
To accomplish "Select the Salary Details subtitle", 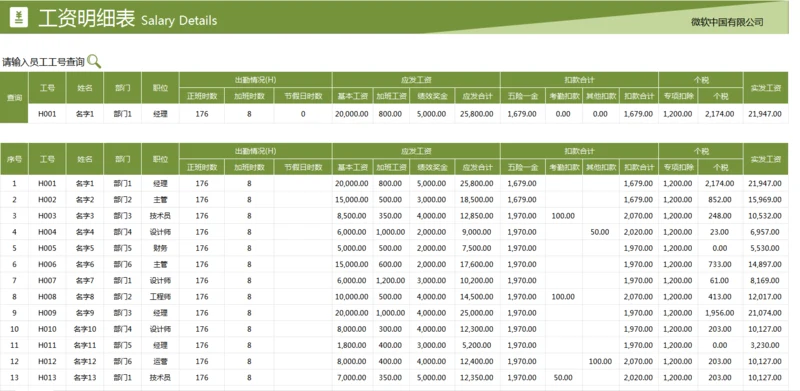I will click(x=179, y=21).
